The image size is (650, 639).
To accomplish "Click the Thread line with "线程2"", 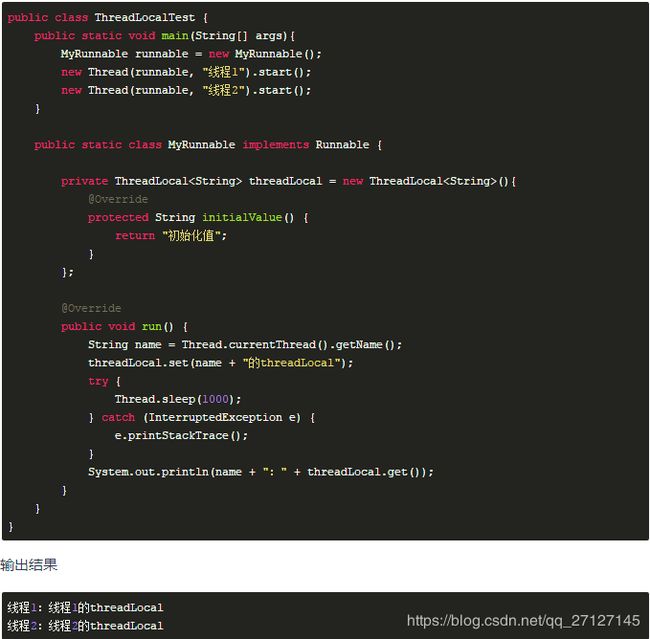I will point(186,90).
